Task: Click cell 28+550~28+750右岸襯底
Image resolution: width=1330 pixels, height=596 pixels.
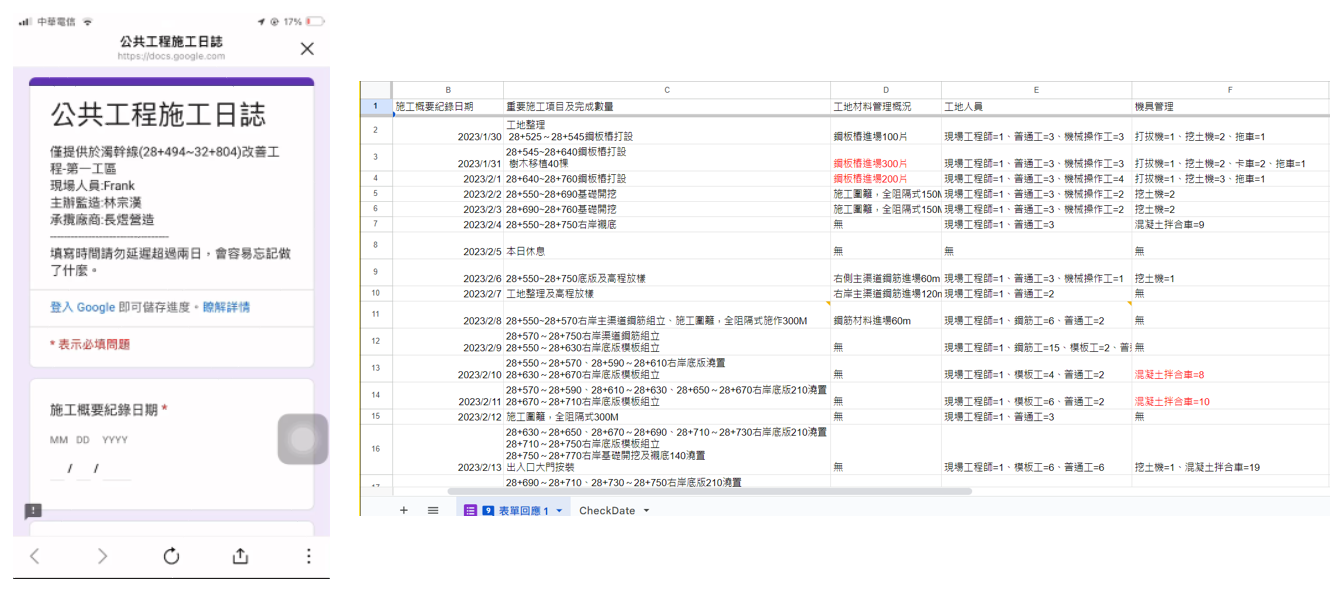Action: [667, 224]
